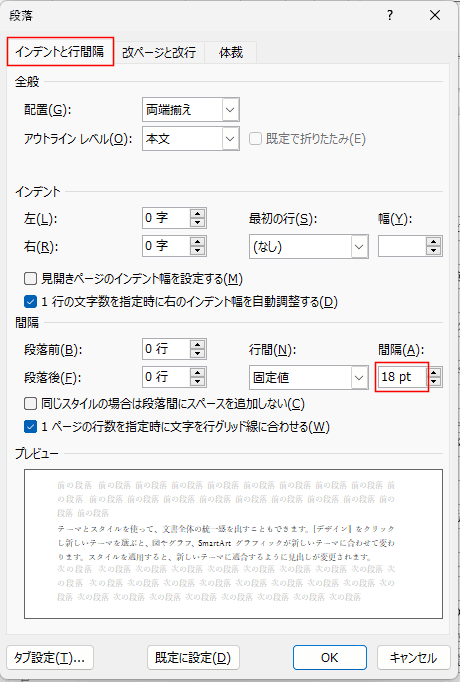
Task: Increase 段落後(F) spacing with up arrow
Action: click(197, 372)
